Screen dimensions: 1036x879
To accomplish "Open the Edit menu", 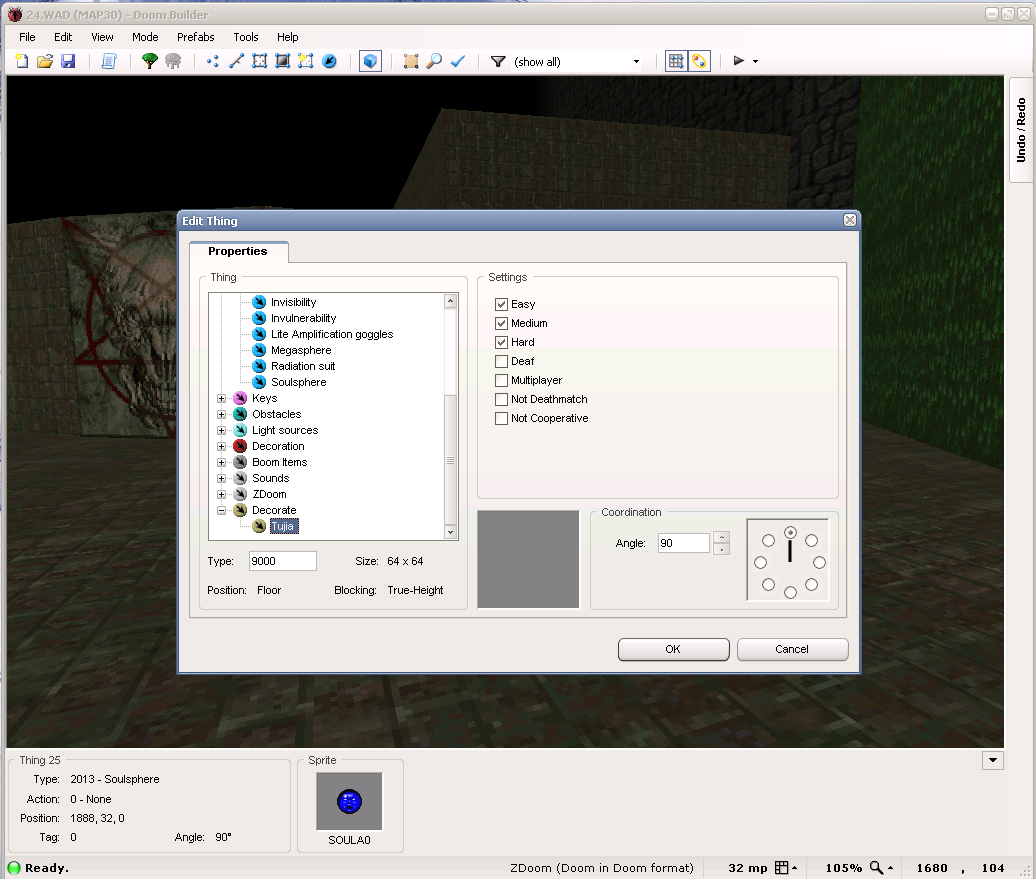I will click(63, 37).
